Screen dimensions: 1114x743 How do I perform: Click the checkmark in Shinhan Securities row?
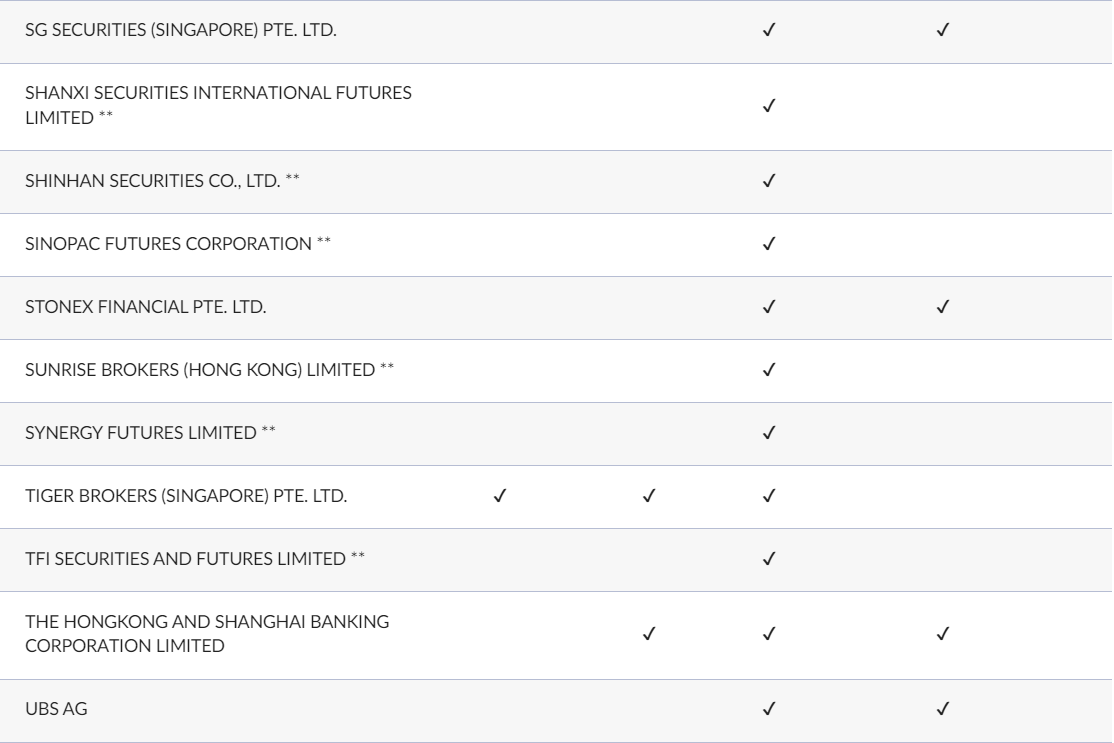[x=769, y=181]
